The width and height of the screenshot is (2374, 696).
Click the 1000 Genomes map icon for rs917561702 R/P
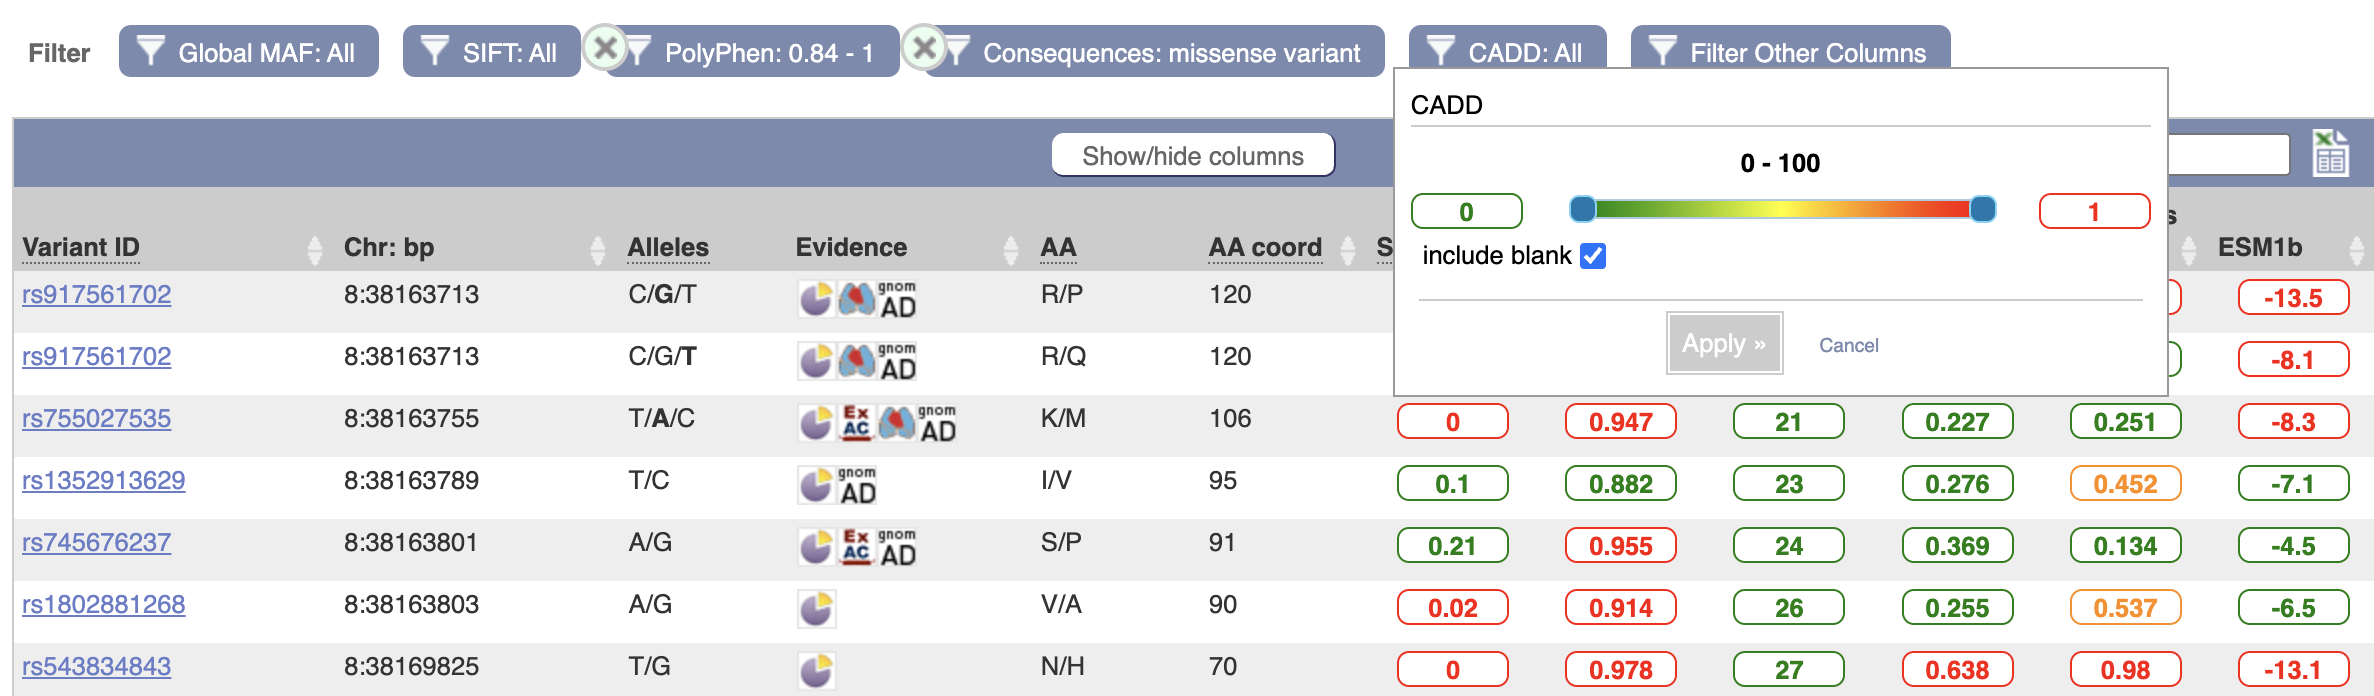click(857, 299)
